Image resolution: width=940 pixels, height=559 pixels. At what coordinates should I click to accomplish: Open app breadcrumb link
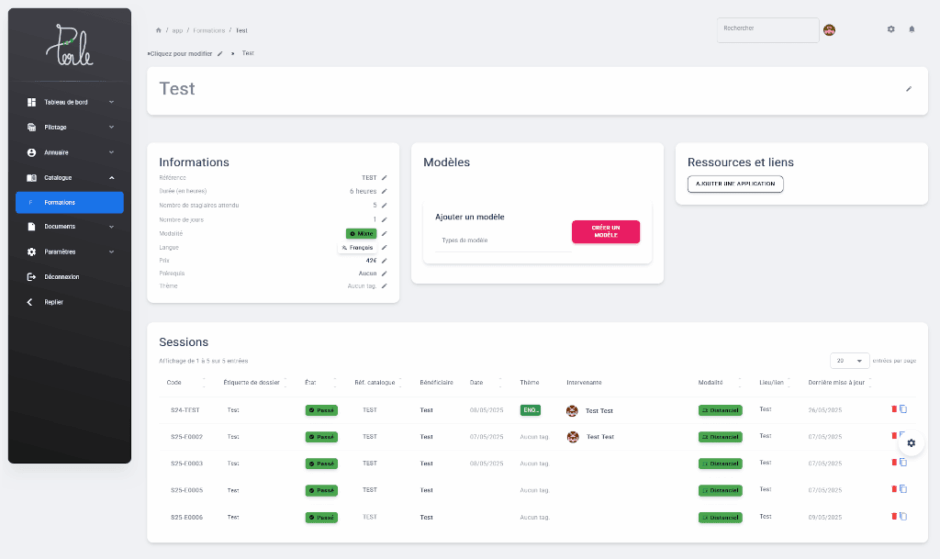(177, 31)
